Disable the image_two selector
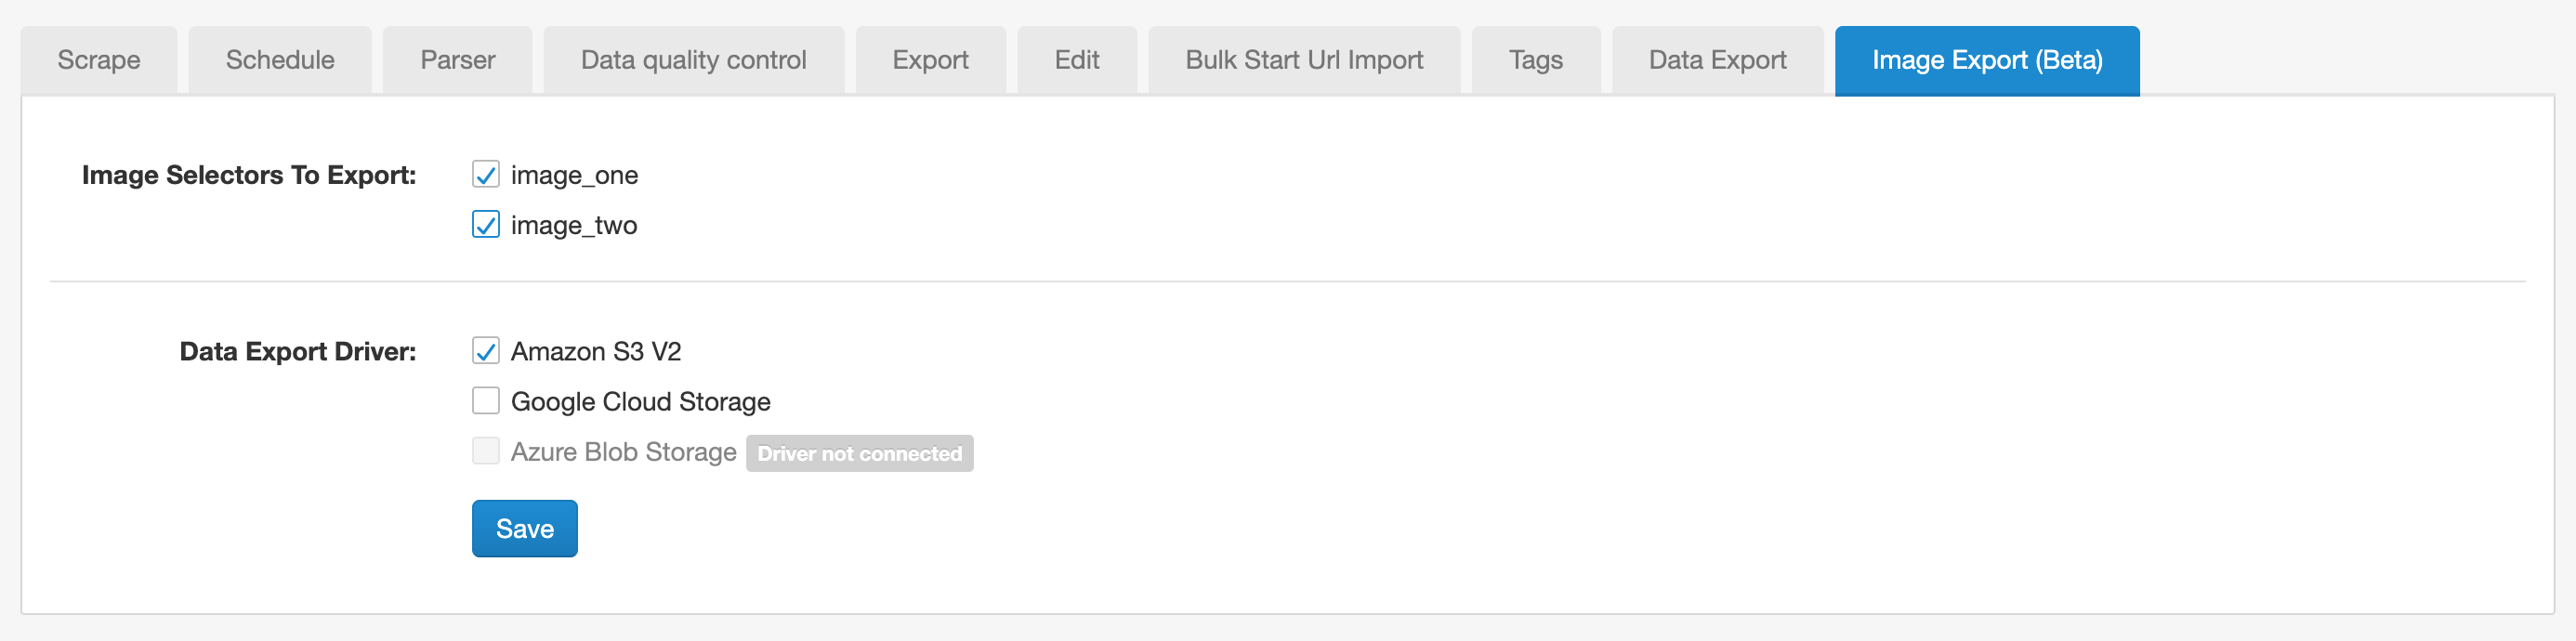The width and height of the screenshot is (2576, 641). pos(485,225)
